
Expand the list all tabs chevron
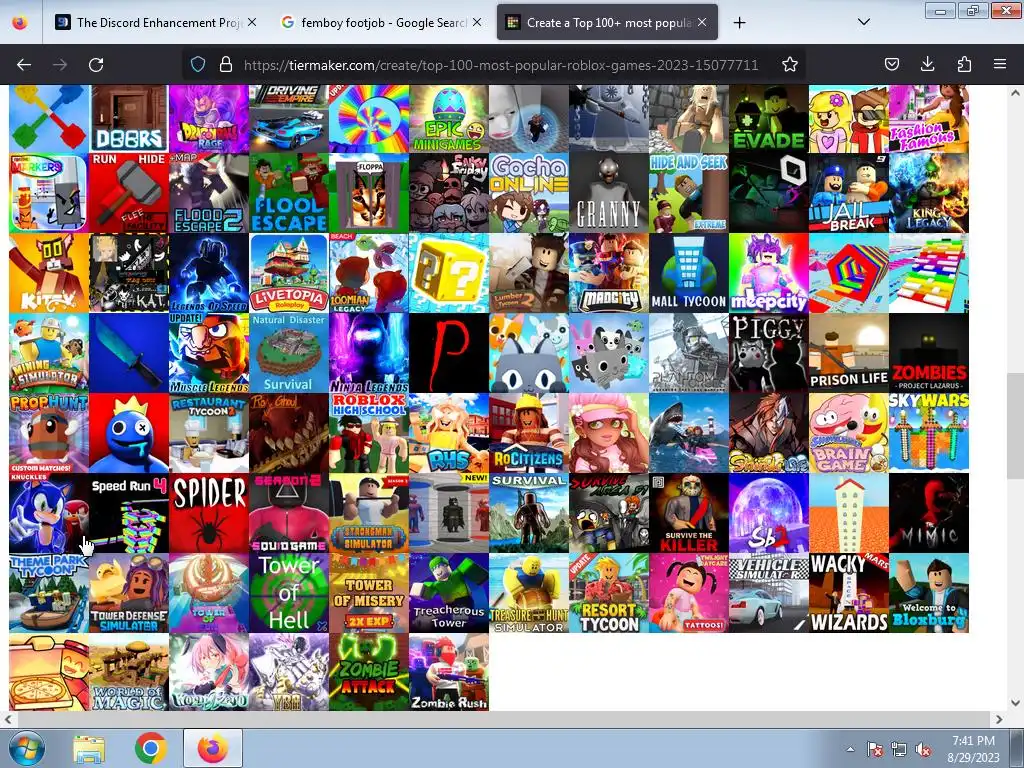tap(863, 22)
